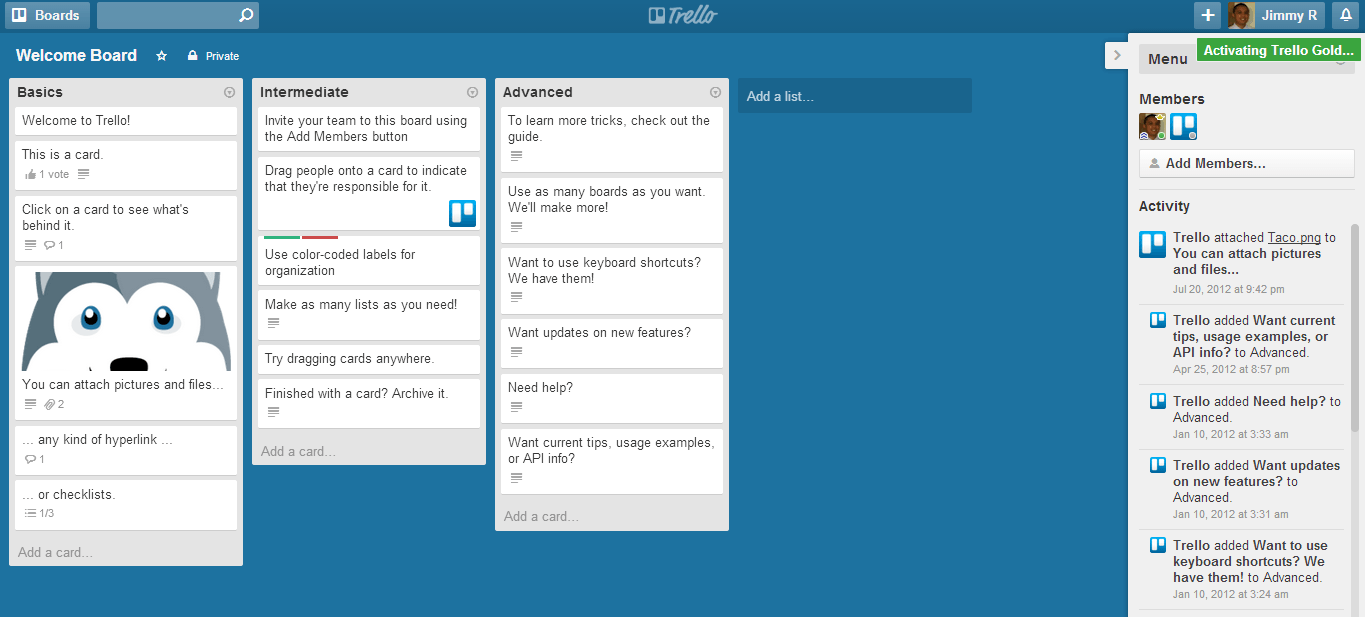The width and height of the screenshot is (1365, 617).
Task: Open the notifications bell icon
Action: point(1345,15)
